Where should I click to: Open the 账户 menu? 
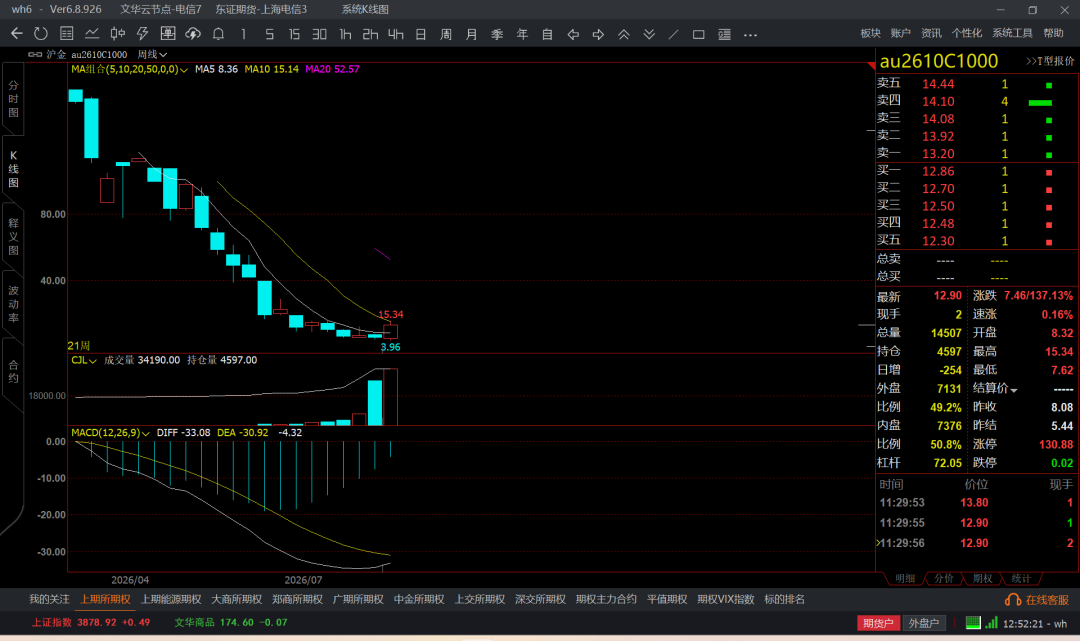pos(900,33)
